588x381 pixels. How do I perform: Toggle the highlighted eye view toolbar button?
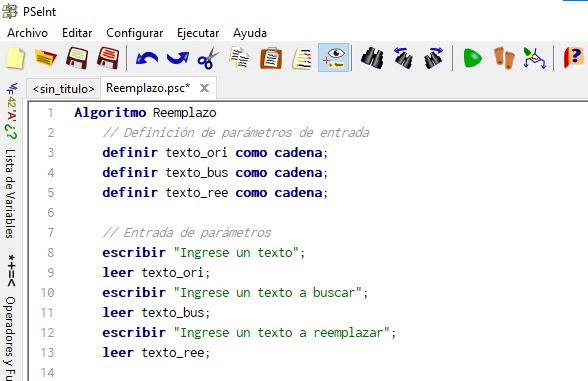click(x=333, y=57)
